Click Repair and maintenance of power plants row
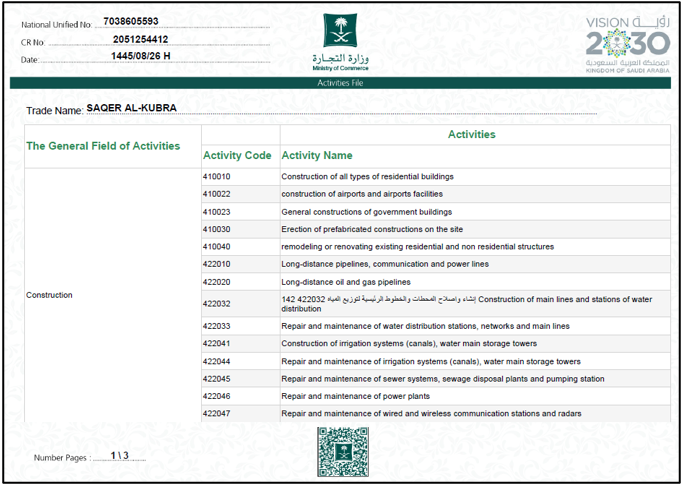681x485 pixels. pos(436,396)
